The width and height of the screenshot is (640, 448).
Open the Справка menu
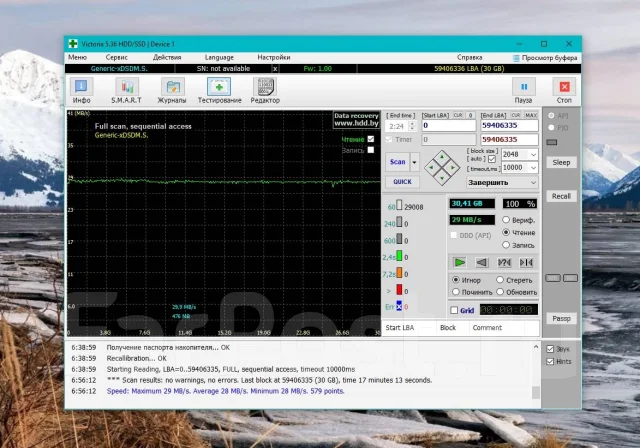click(x=469, y=58)
